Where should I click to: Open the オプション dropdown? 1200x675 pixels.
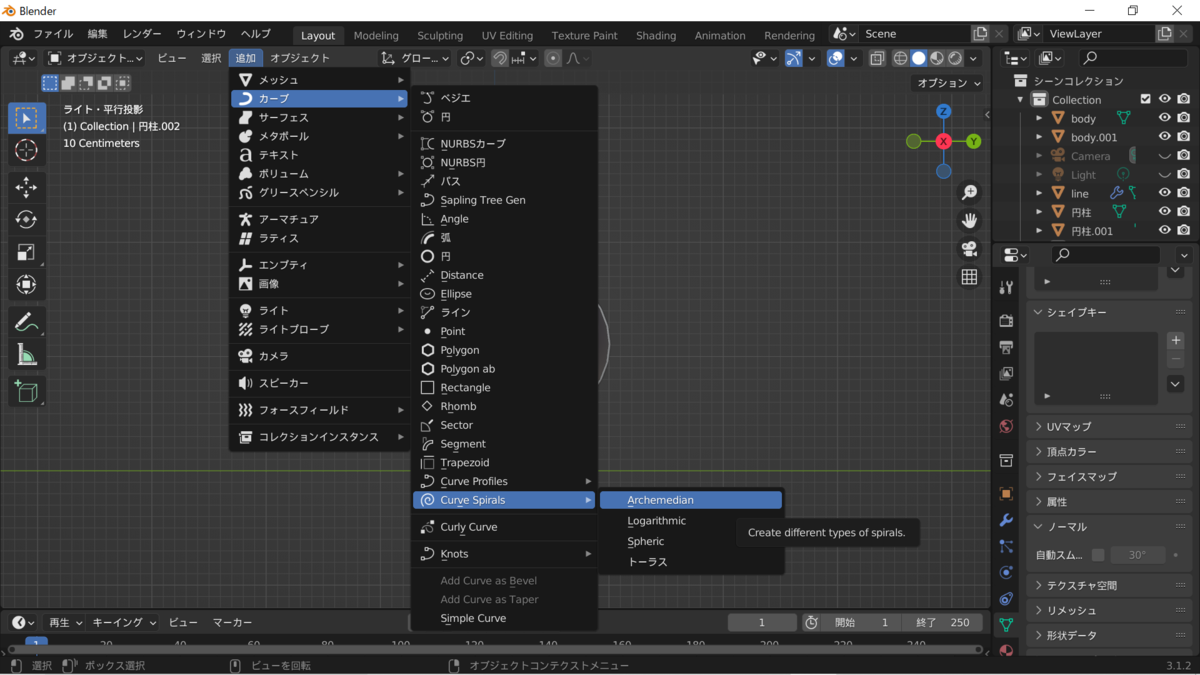coord(949,83)
